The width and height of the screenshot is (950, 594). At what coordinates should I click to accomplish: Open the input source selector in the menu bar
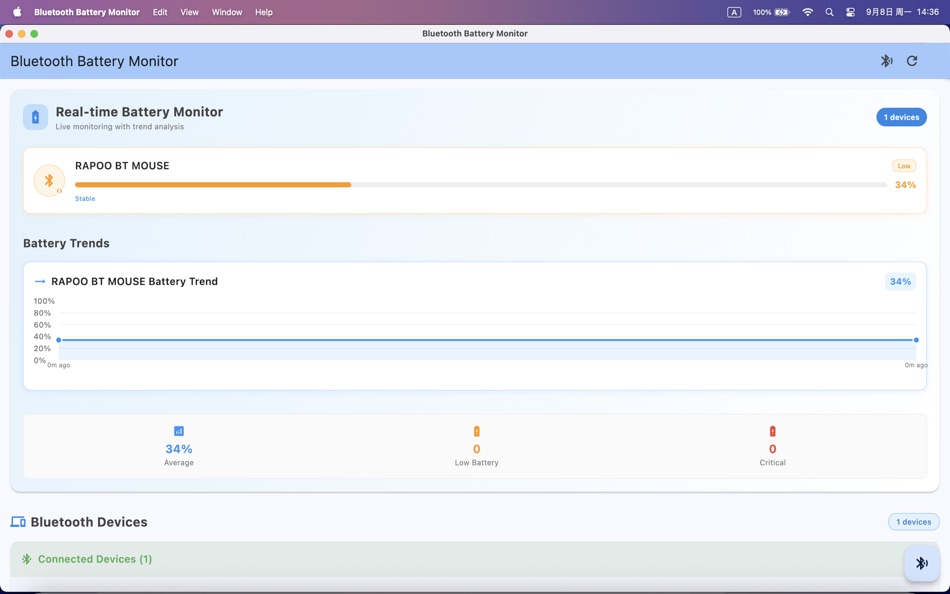click(732, 12)
